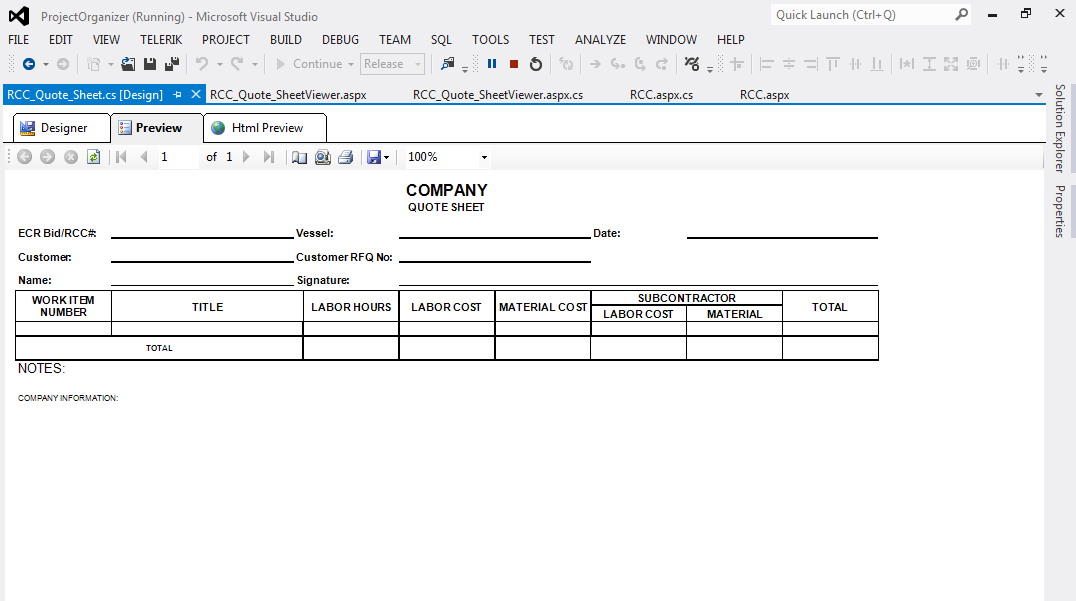
Task: Print the report using printer icon
Action: coord(346,157)
